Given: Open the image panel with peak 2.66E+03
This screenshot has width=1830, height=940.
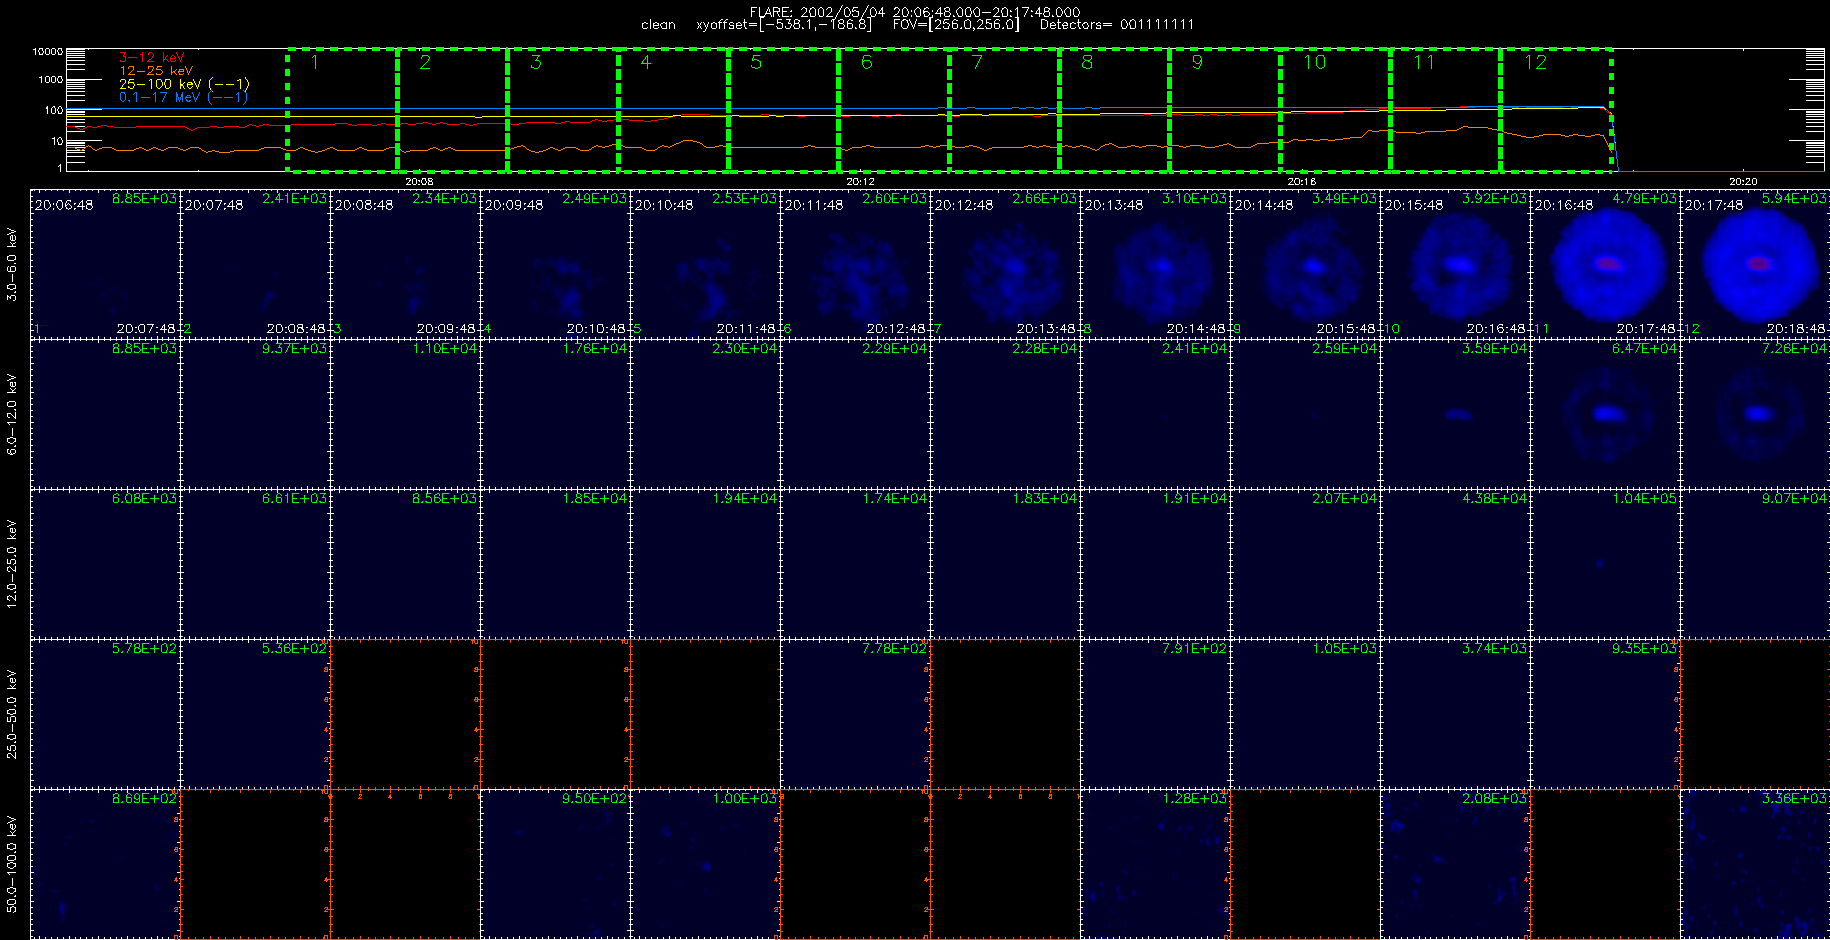Looking at the screenshot, I should [x=1006, y=264].
